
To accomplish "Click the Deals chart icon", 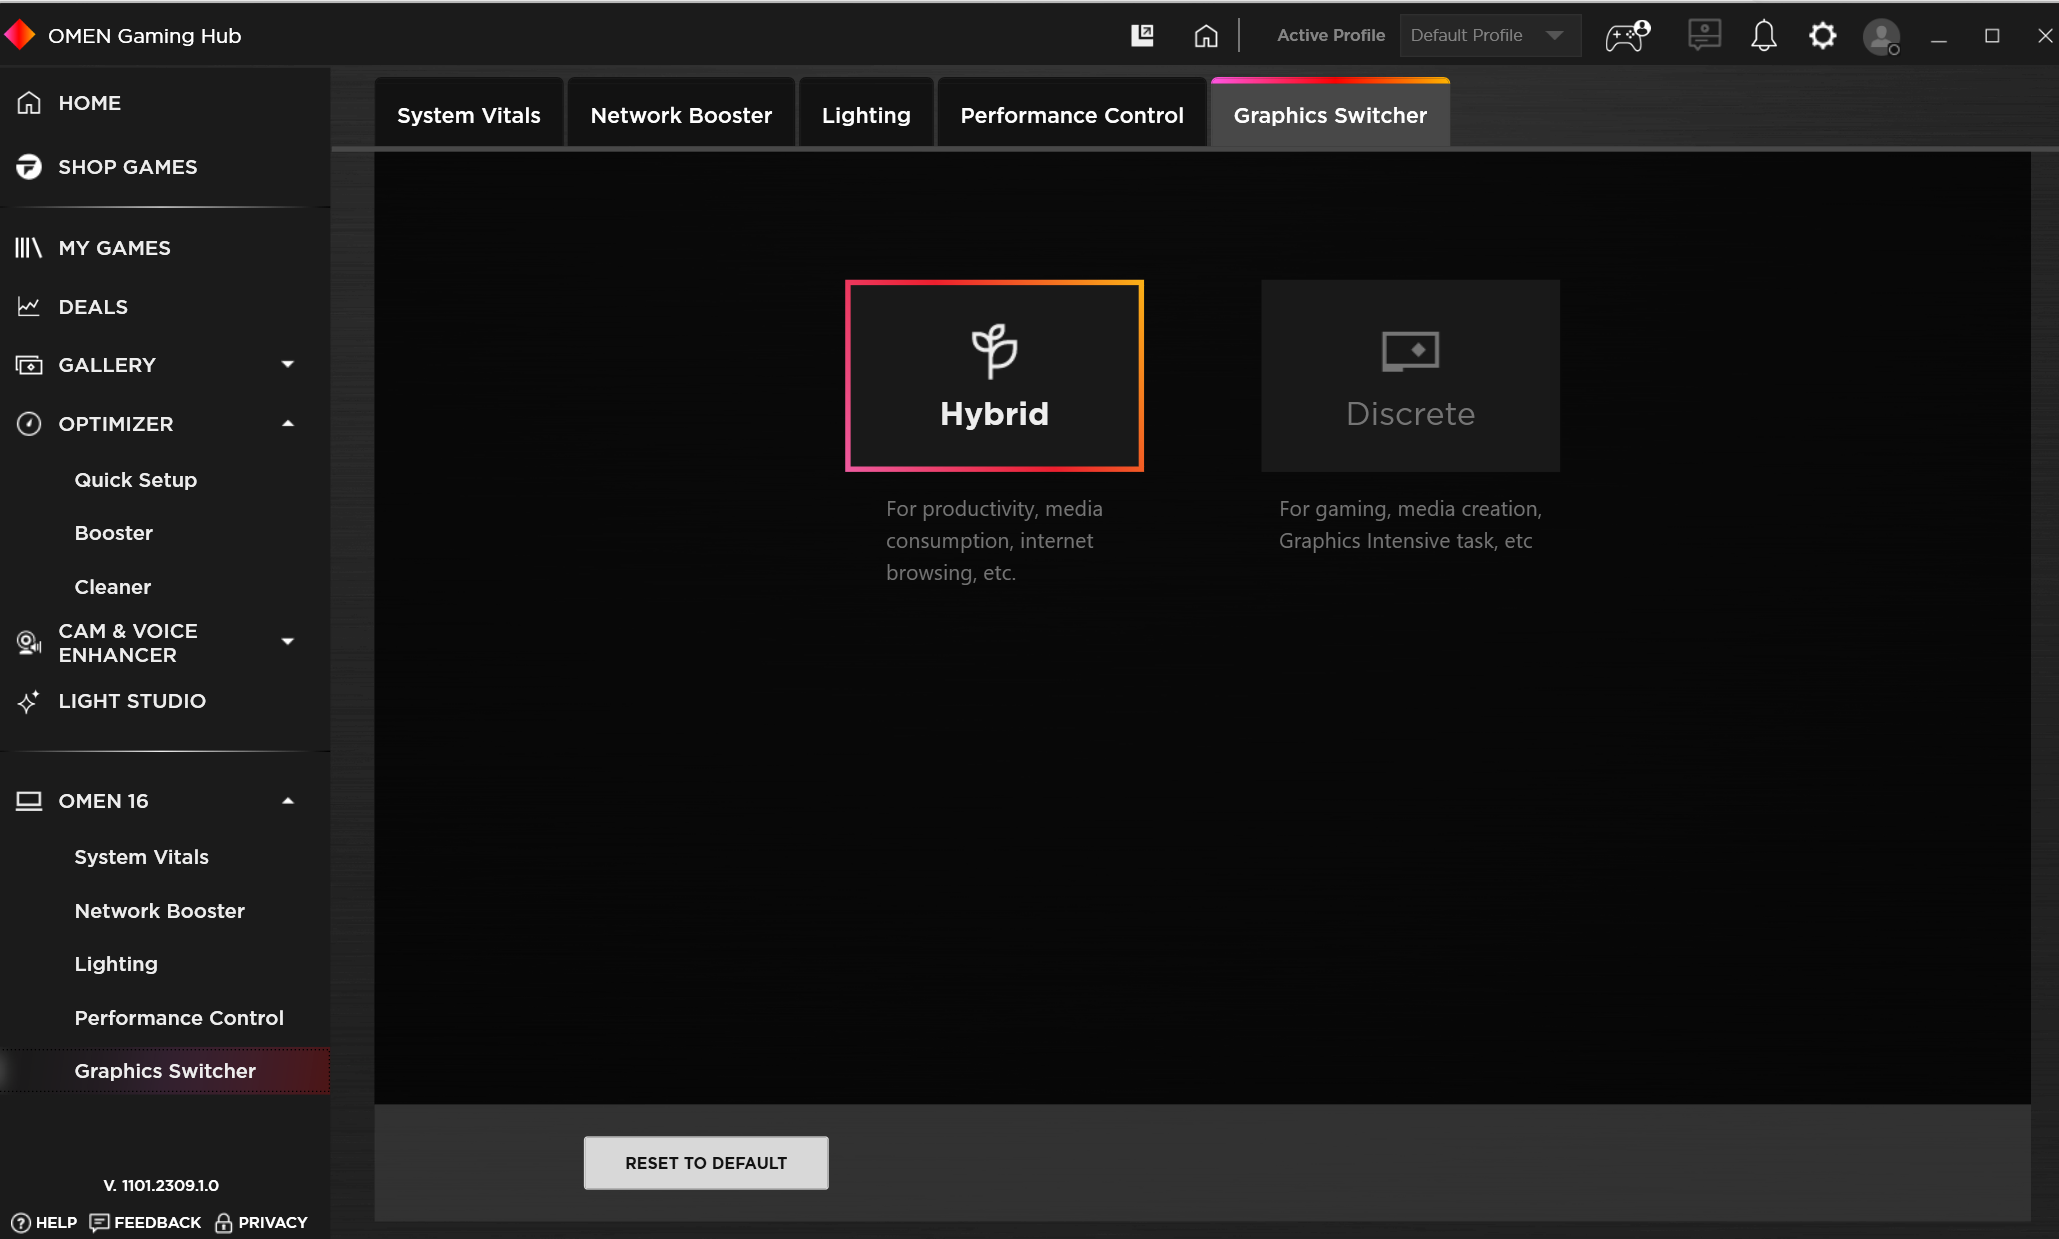I will pyautogui.click(x=29, y=306).
